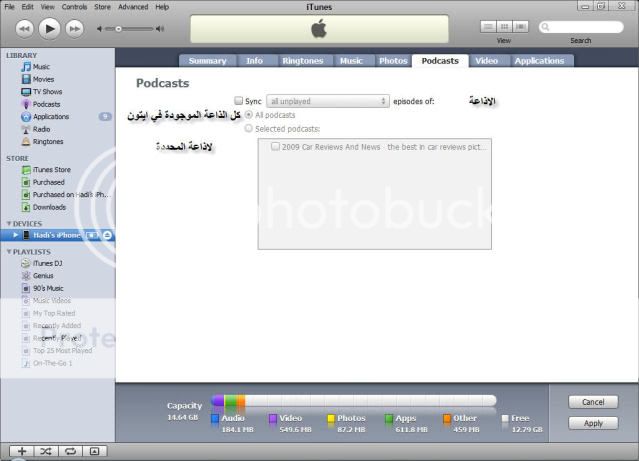Open TV Shows in sidebar
This screenshot has width=639, height=461.
tap(47, 92)
